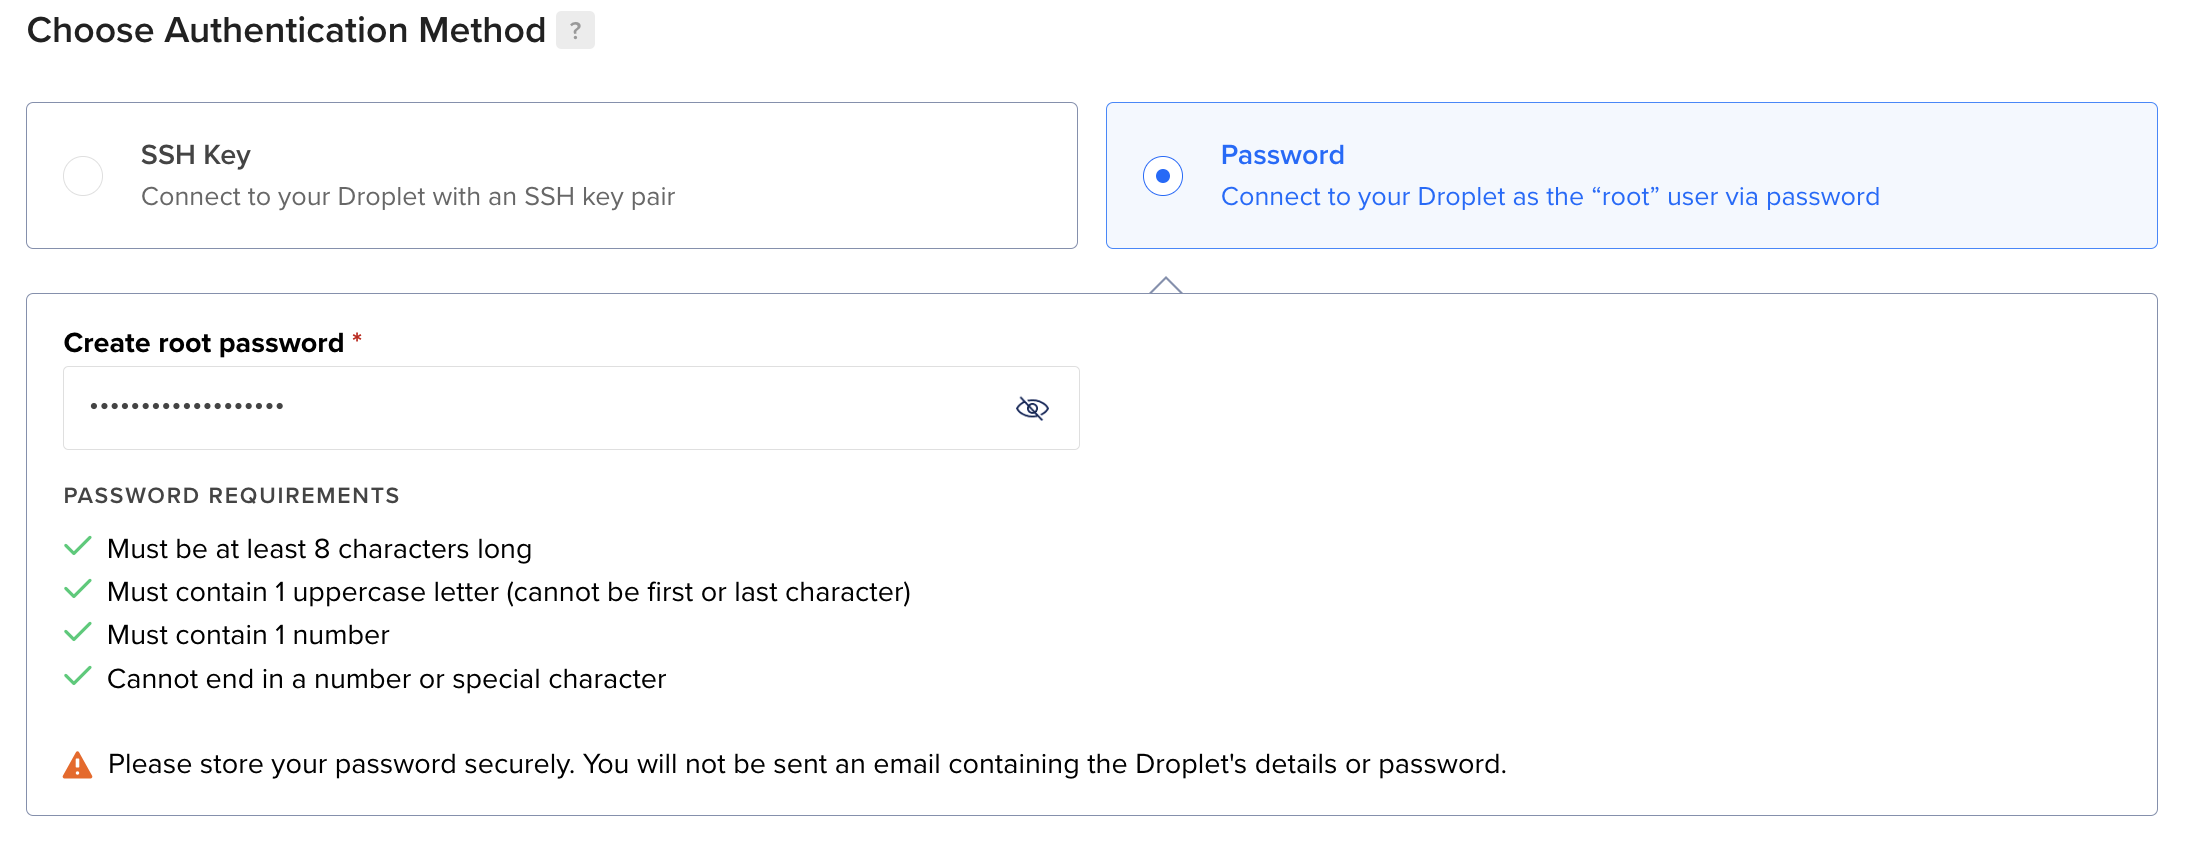This screenshot has width=2188, height=844.
Task: Click the Password Requirements heading
Action: click(x=232, y=496)
